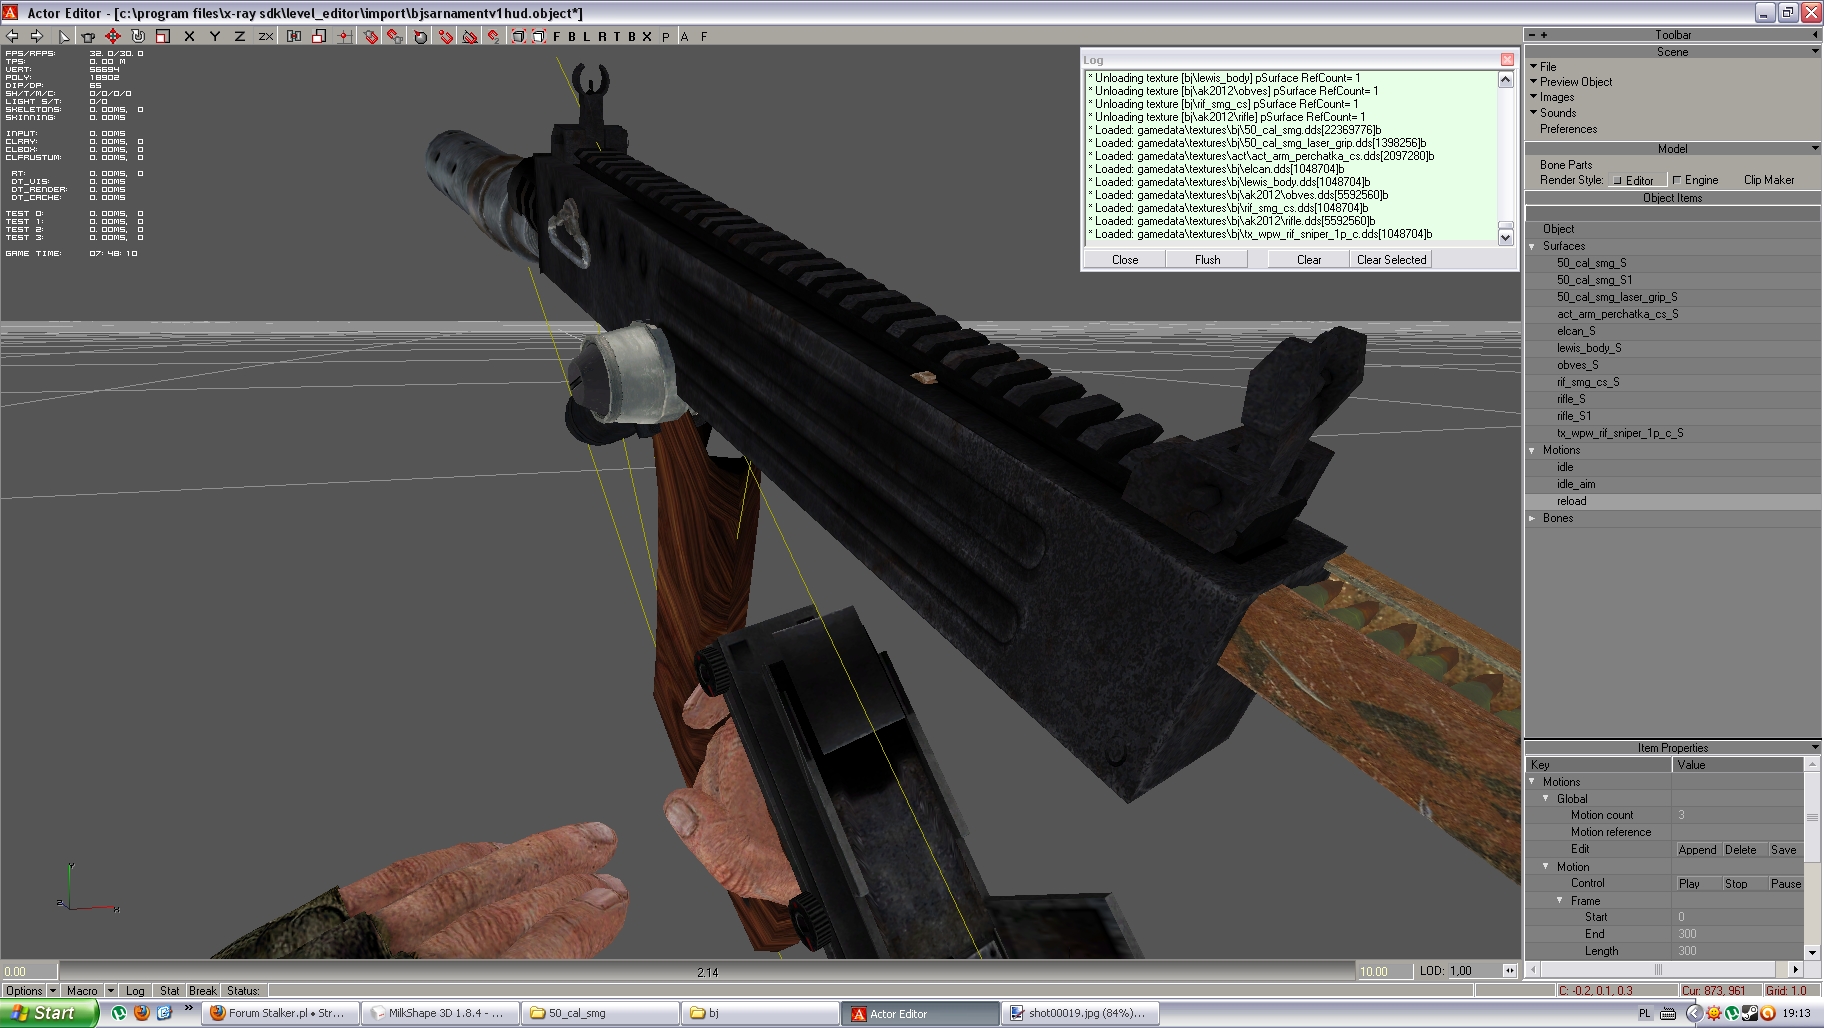The height and width of the screenshot is (1028, 1824).
Task: Click the red crosshair snap icon
Action: [x=344, y=36]
